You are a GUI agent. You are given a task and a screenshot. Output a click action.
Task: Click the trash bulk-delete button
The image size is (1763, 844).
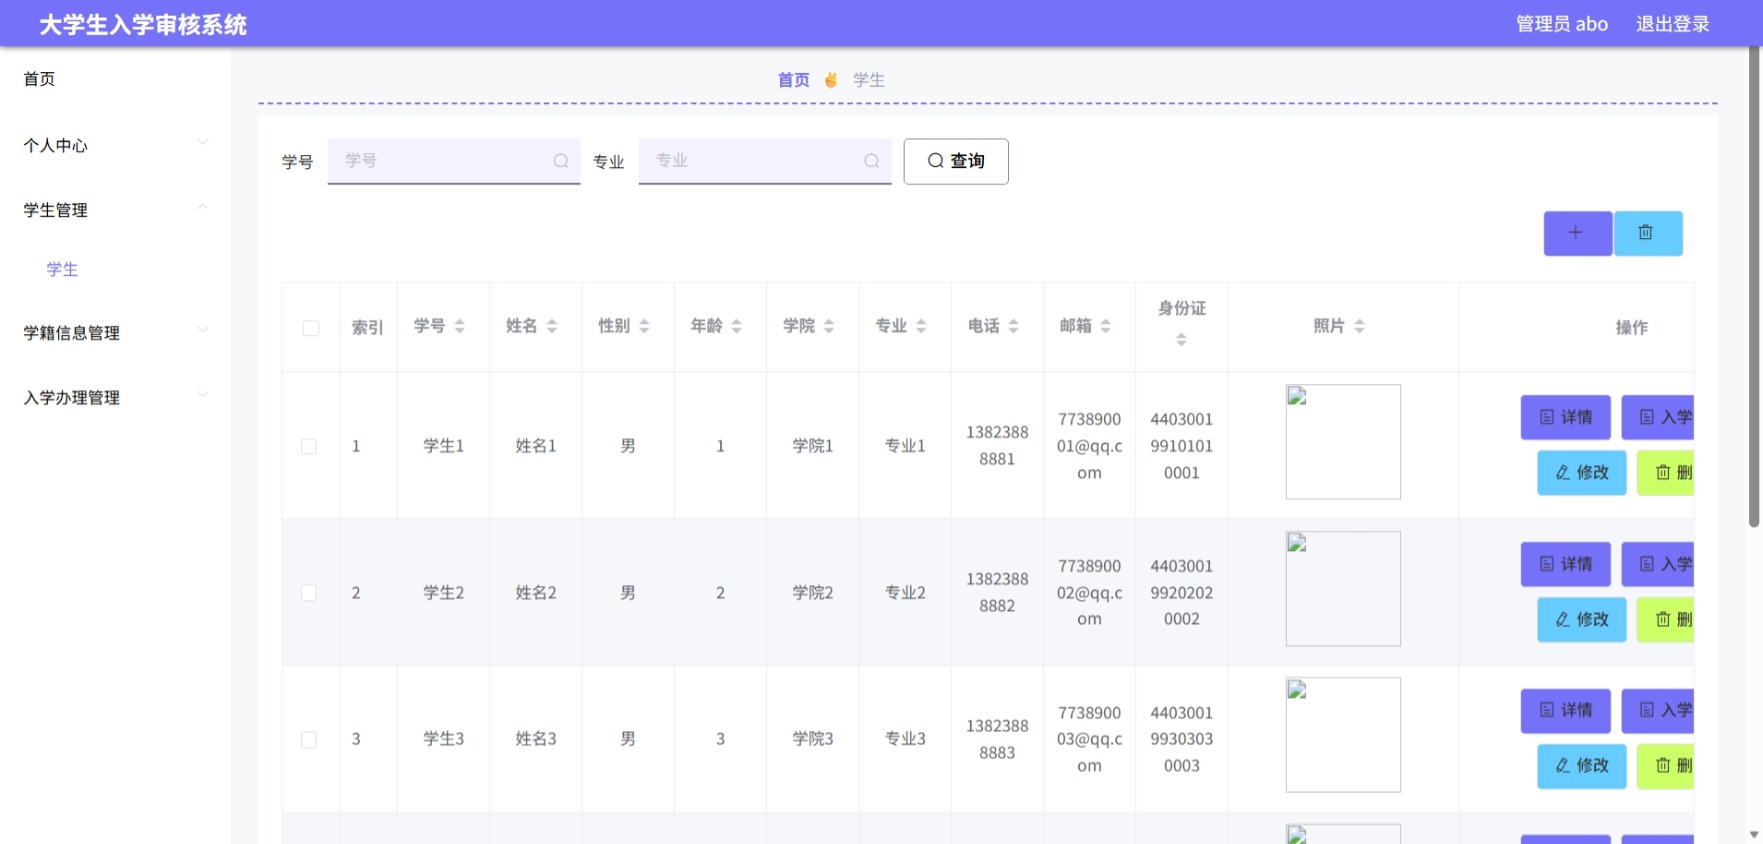coord(1647,233)
